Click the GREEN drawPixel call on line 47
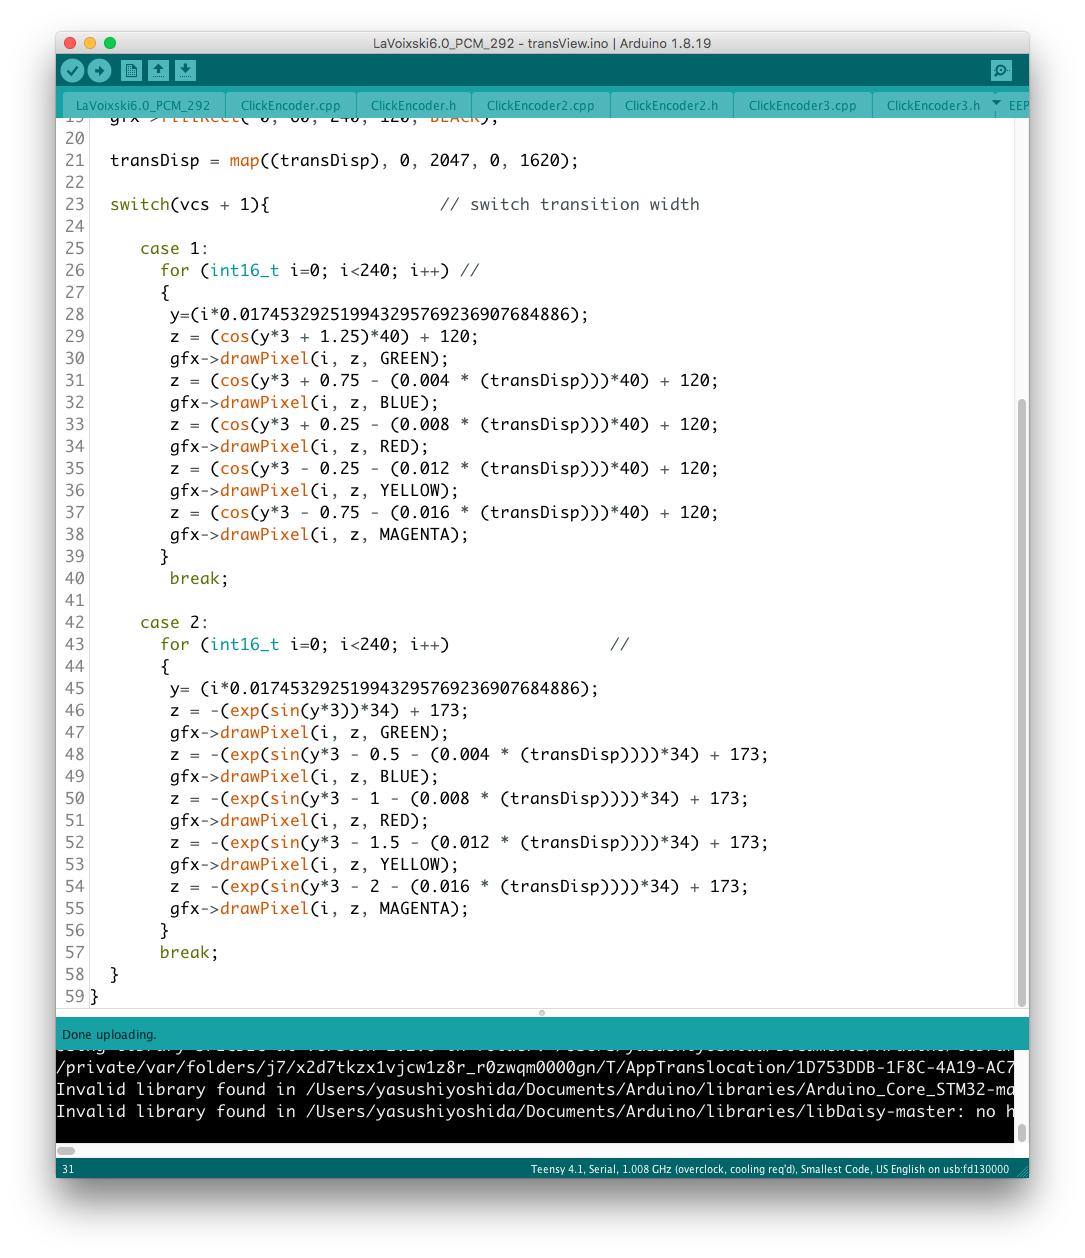The image size is (1085, 1258). pos(309,732)
